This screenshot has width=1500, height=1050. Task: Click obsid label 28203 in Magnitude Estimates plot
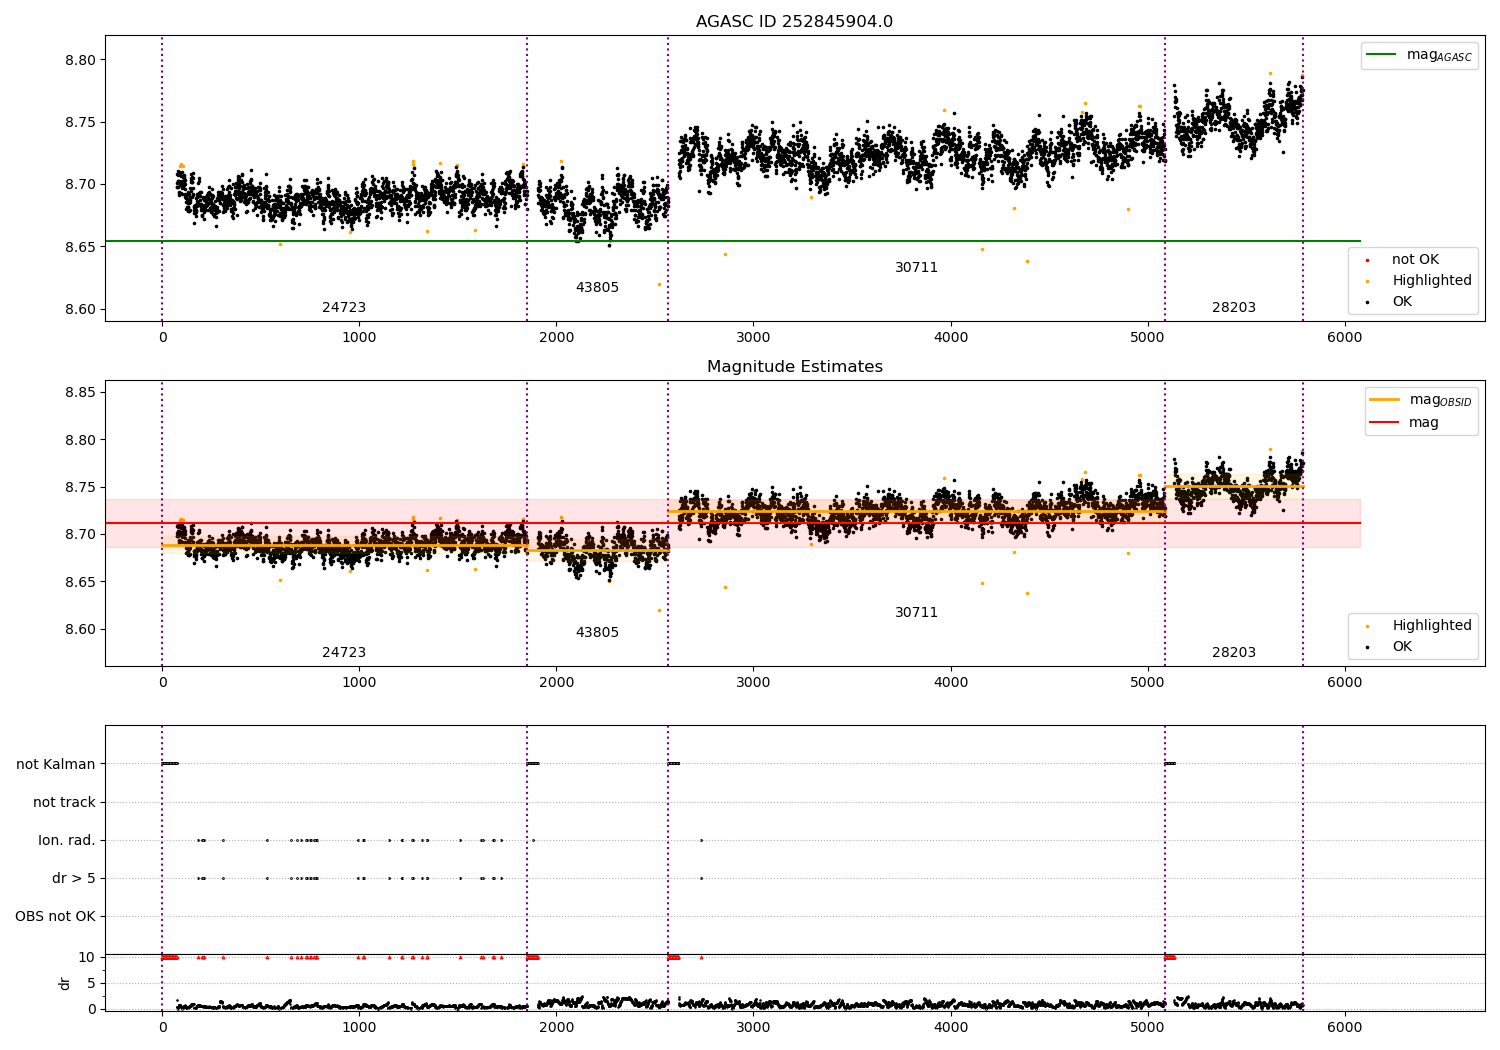point(1234,653)
